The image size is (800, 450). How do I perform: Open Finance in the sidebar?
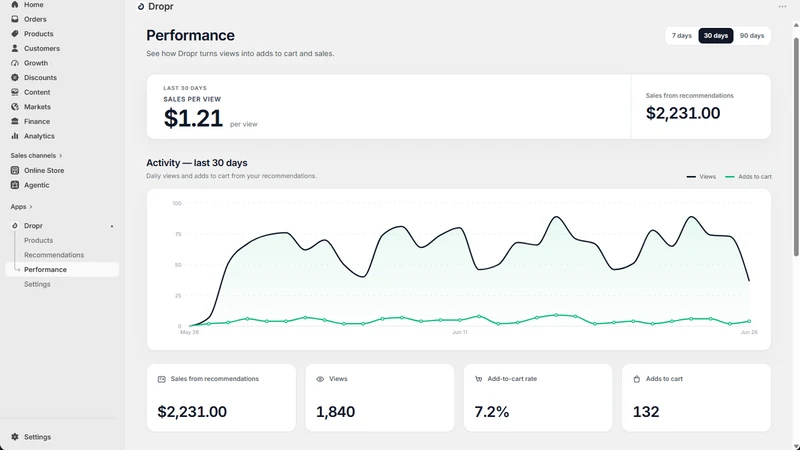[x=37, y=121]
